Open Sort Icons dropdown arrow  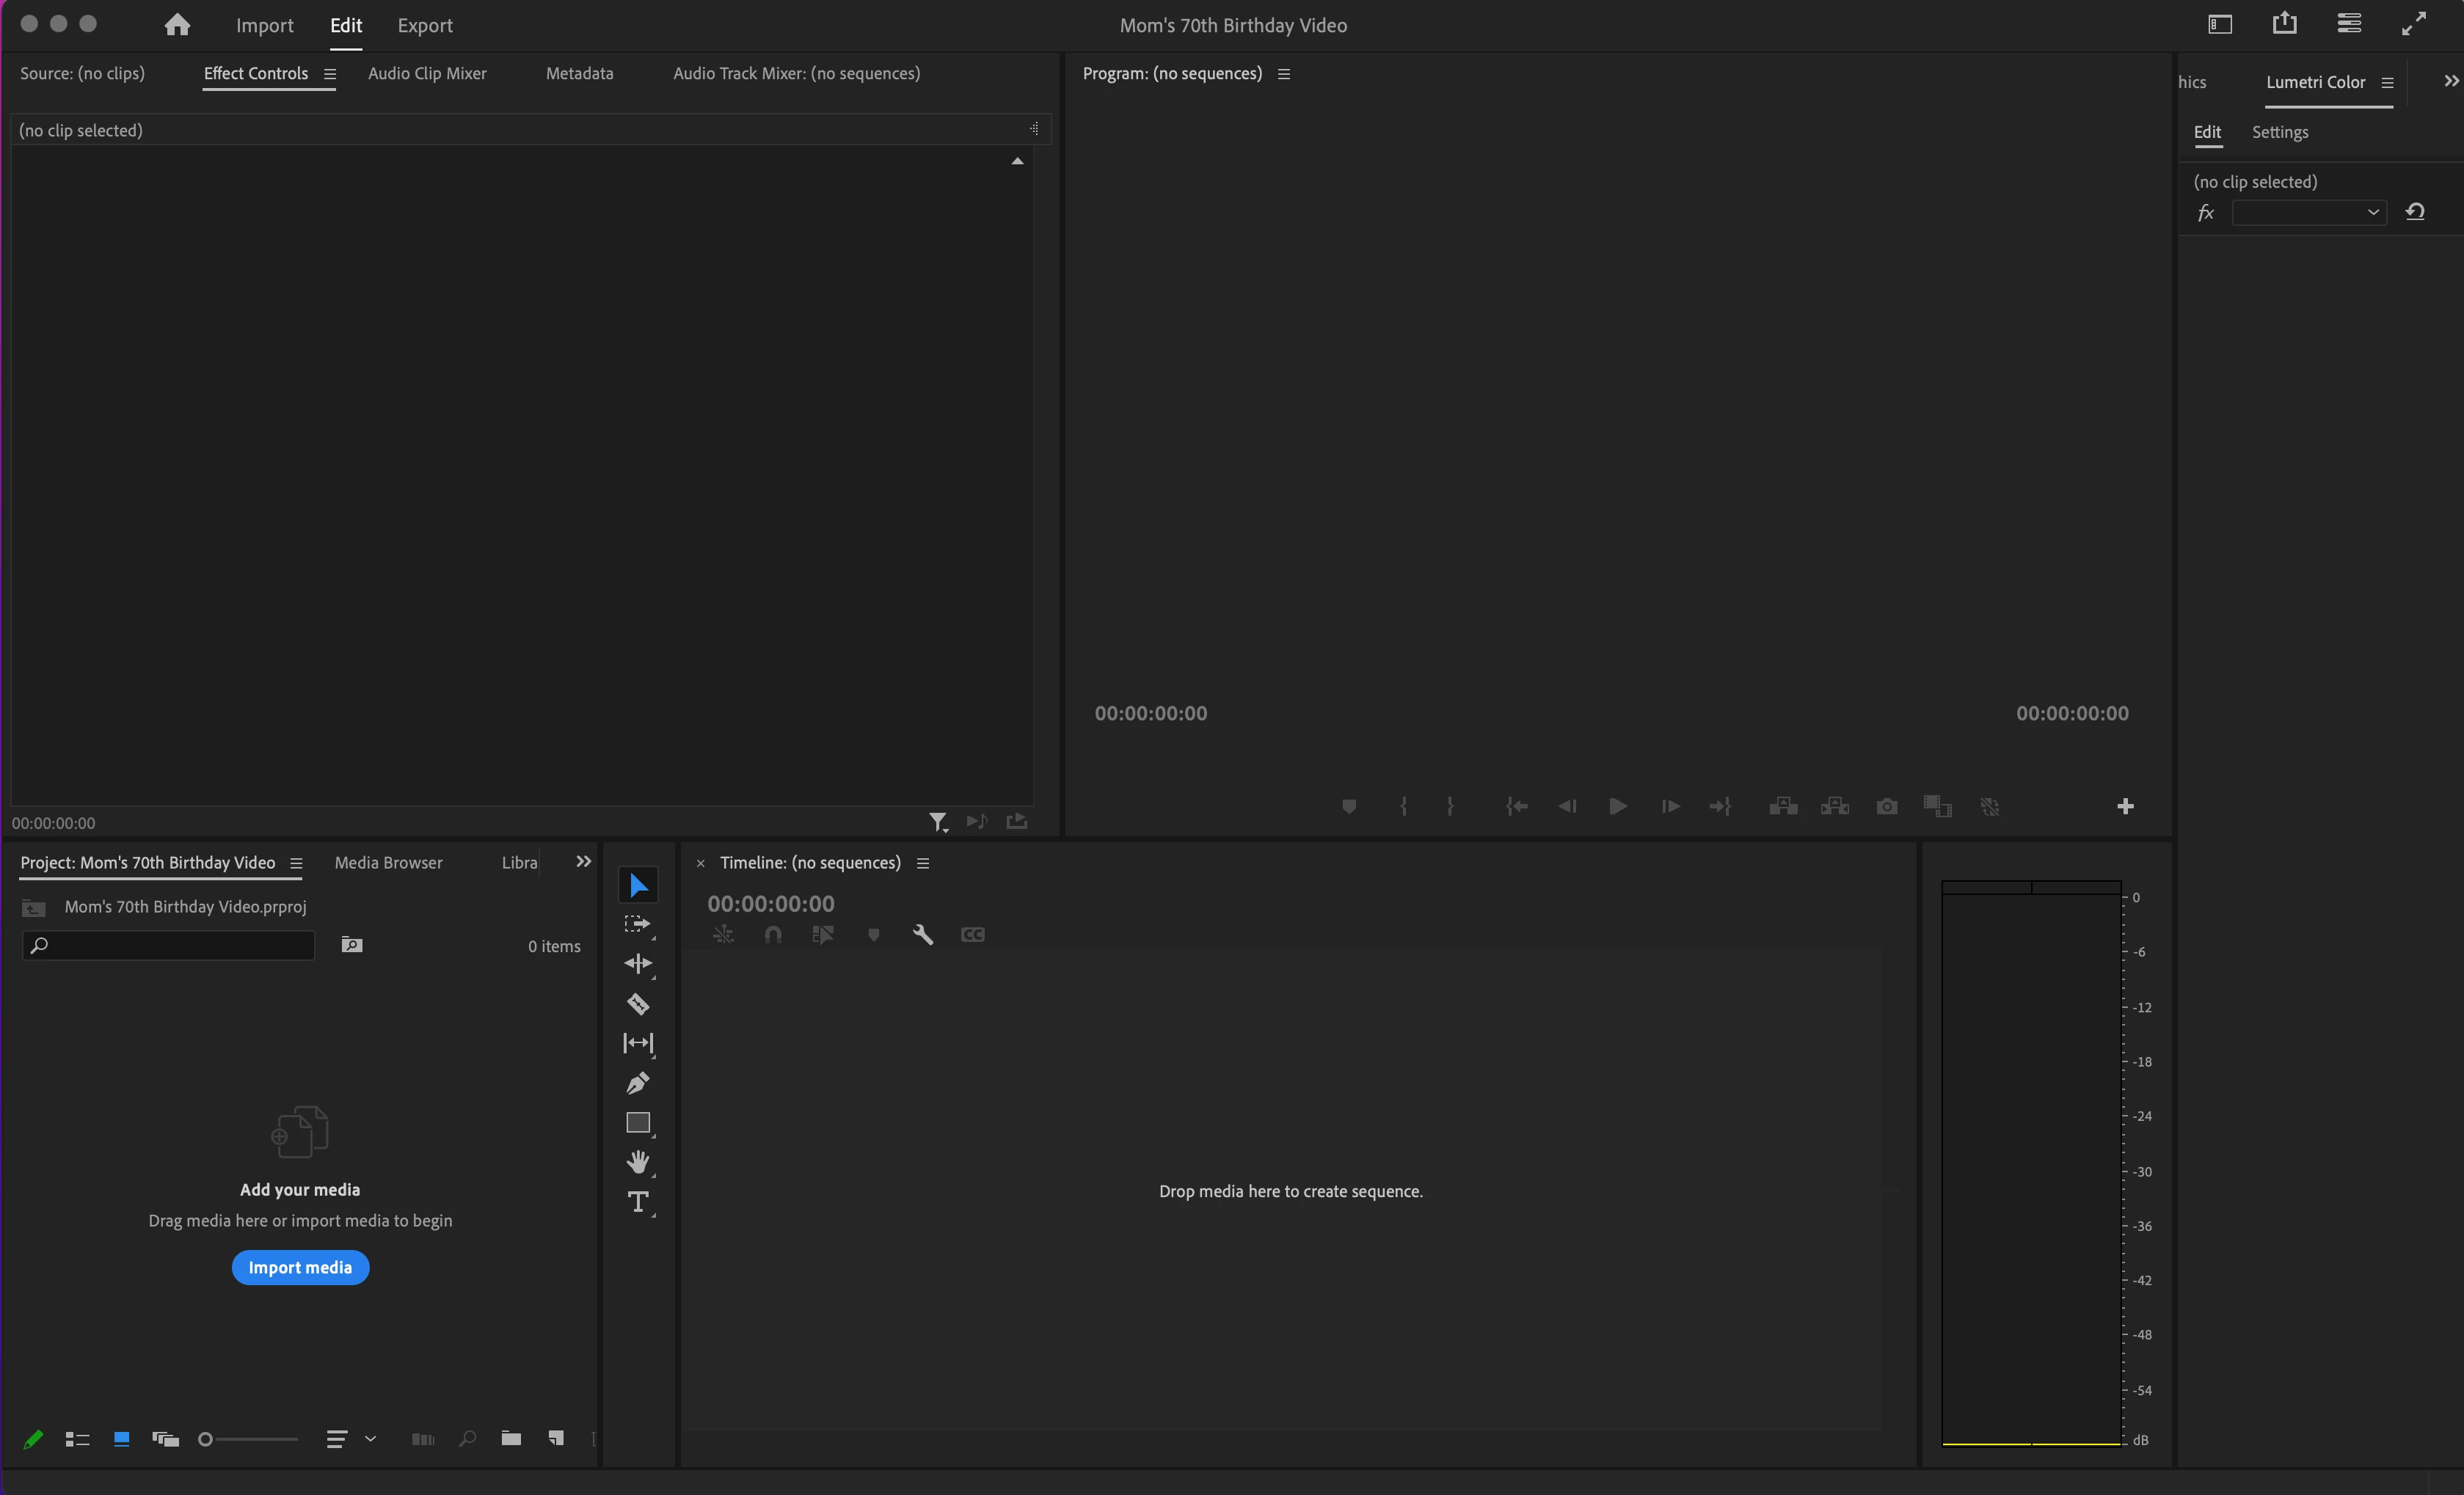point(370,1439)
